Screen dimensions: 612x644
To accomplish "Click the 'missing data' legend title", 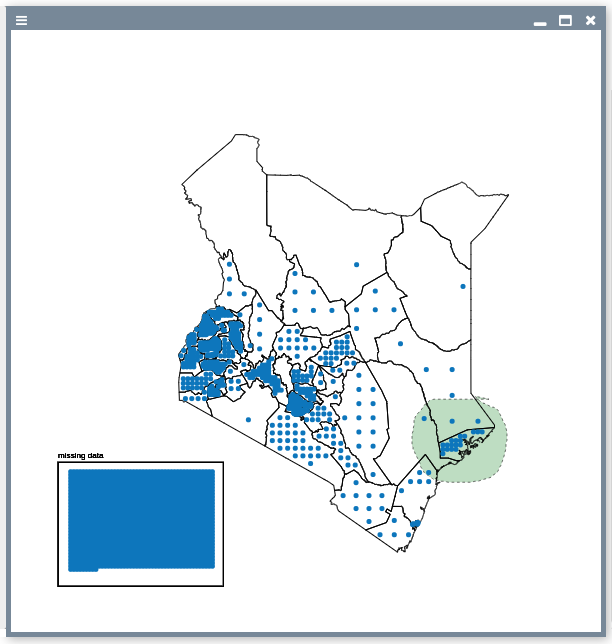I will click(81, 456).
